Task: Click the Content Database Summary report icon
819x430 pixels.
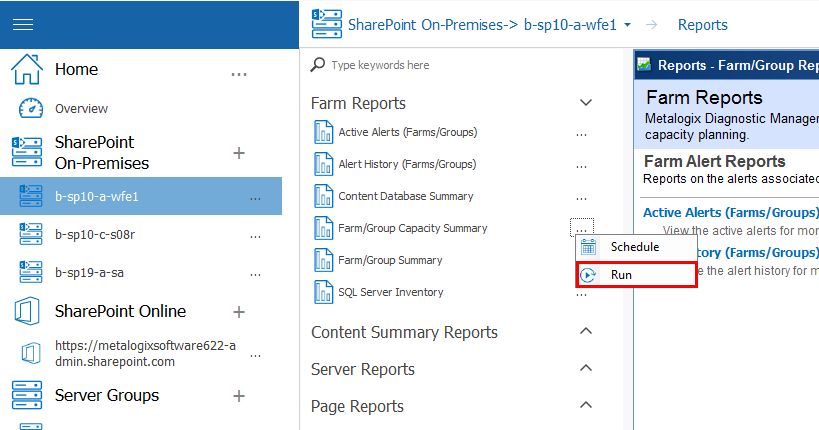Action: (323, 196)
